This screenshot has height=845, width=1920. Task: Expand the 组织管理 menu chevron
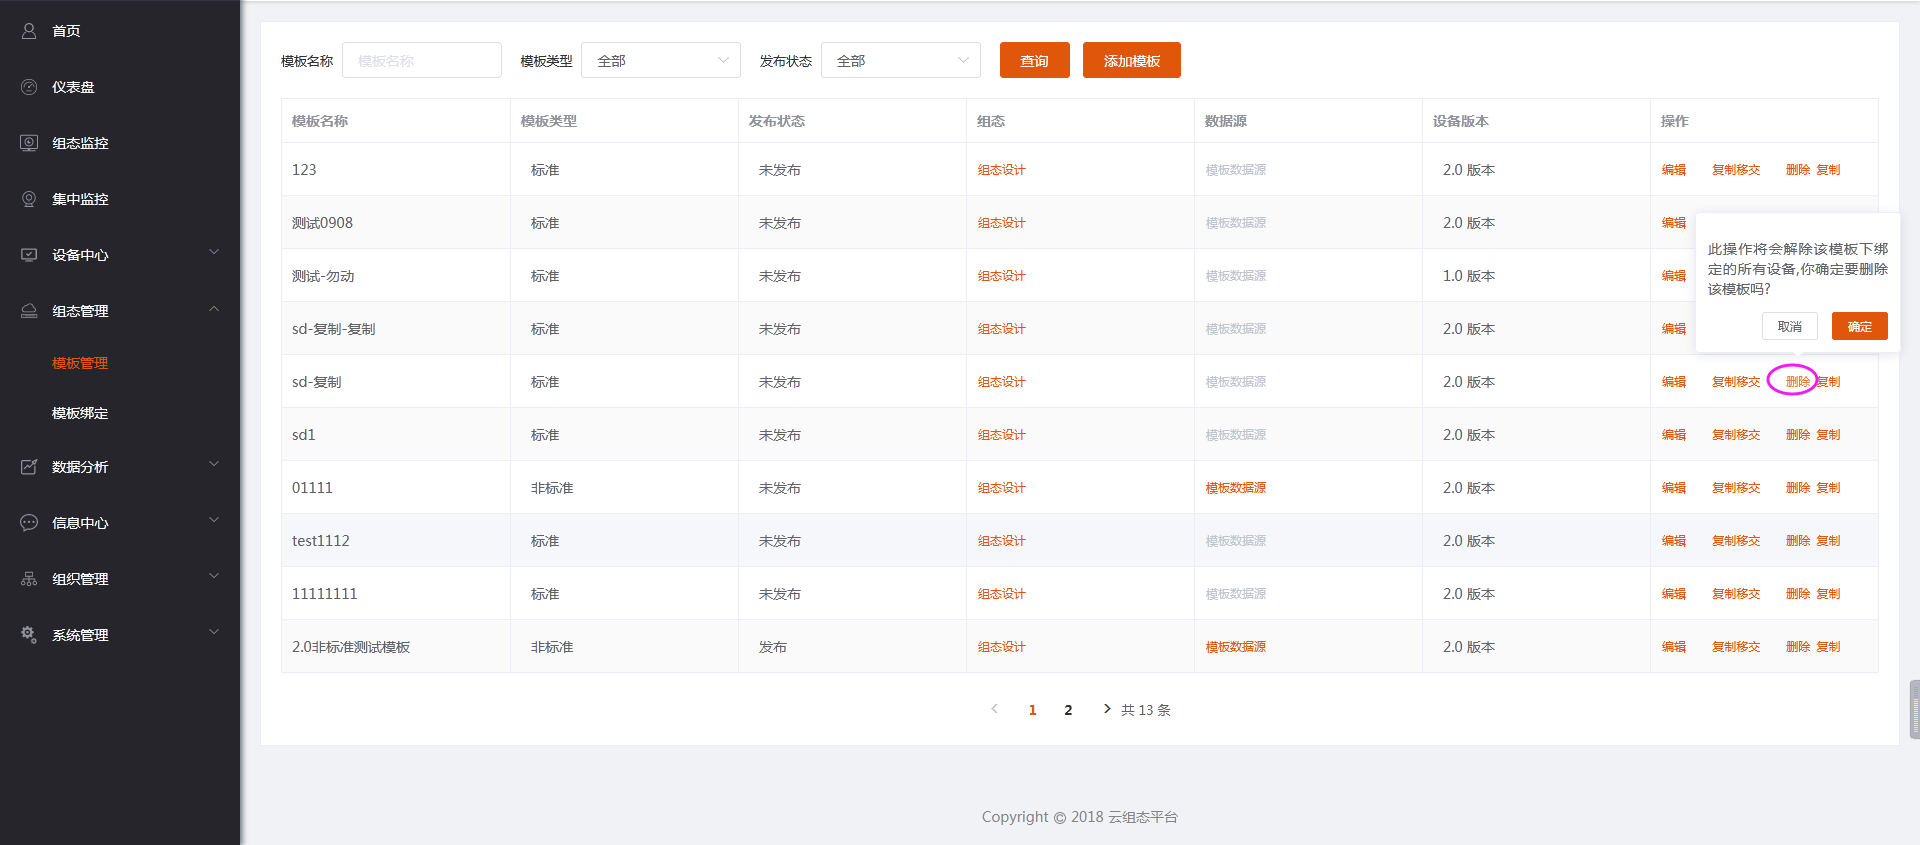click(x=214, y=578)
